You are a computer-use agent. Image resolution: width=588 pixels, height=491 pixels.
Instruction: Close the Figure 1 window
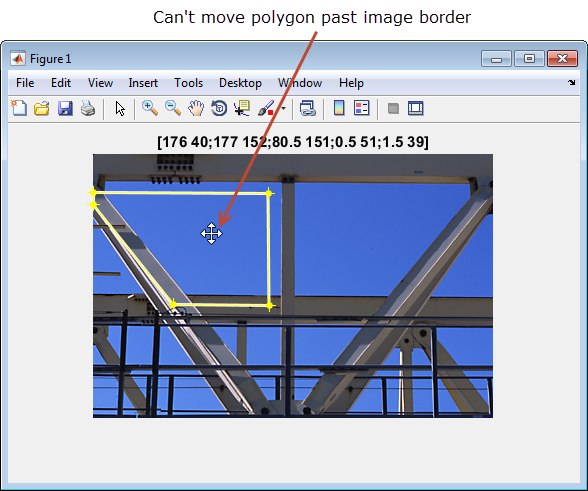[x=562, y=59]
